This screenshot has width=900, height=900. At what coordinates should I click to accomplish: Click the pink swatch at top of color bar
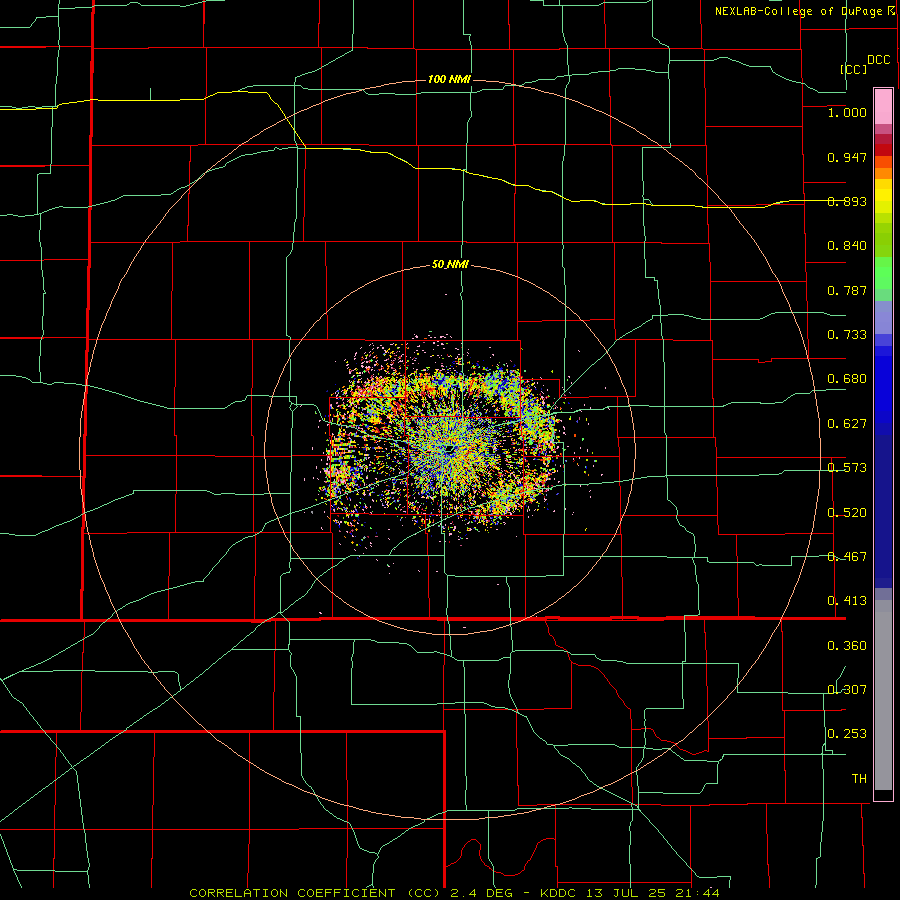click(883, 107)
